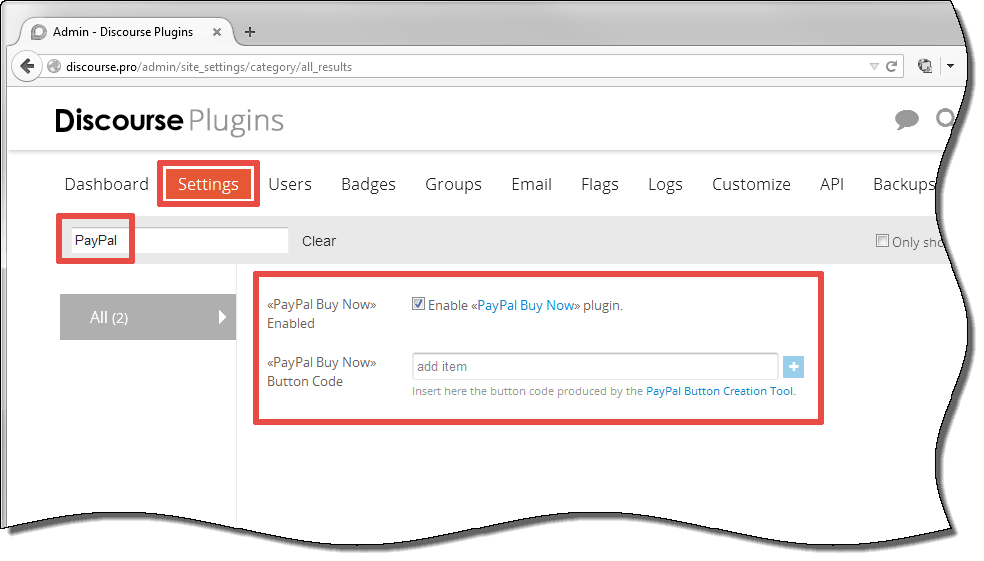
Task: Click the search icon in site header
Action: point(945,119)
